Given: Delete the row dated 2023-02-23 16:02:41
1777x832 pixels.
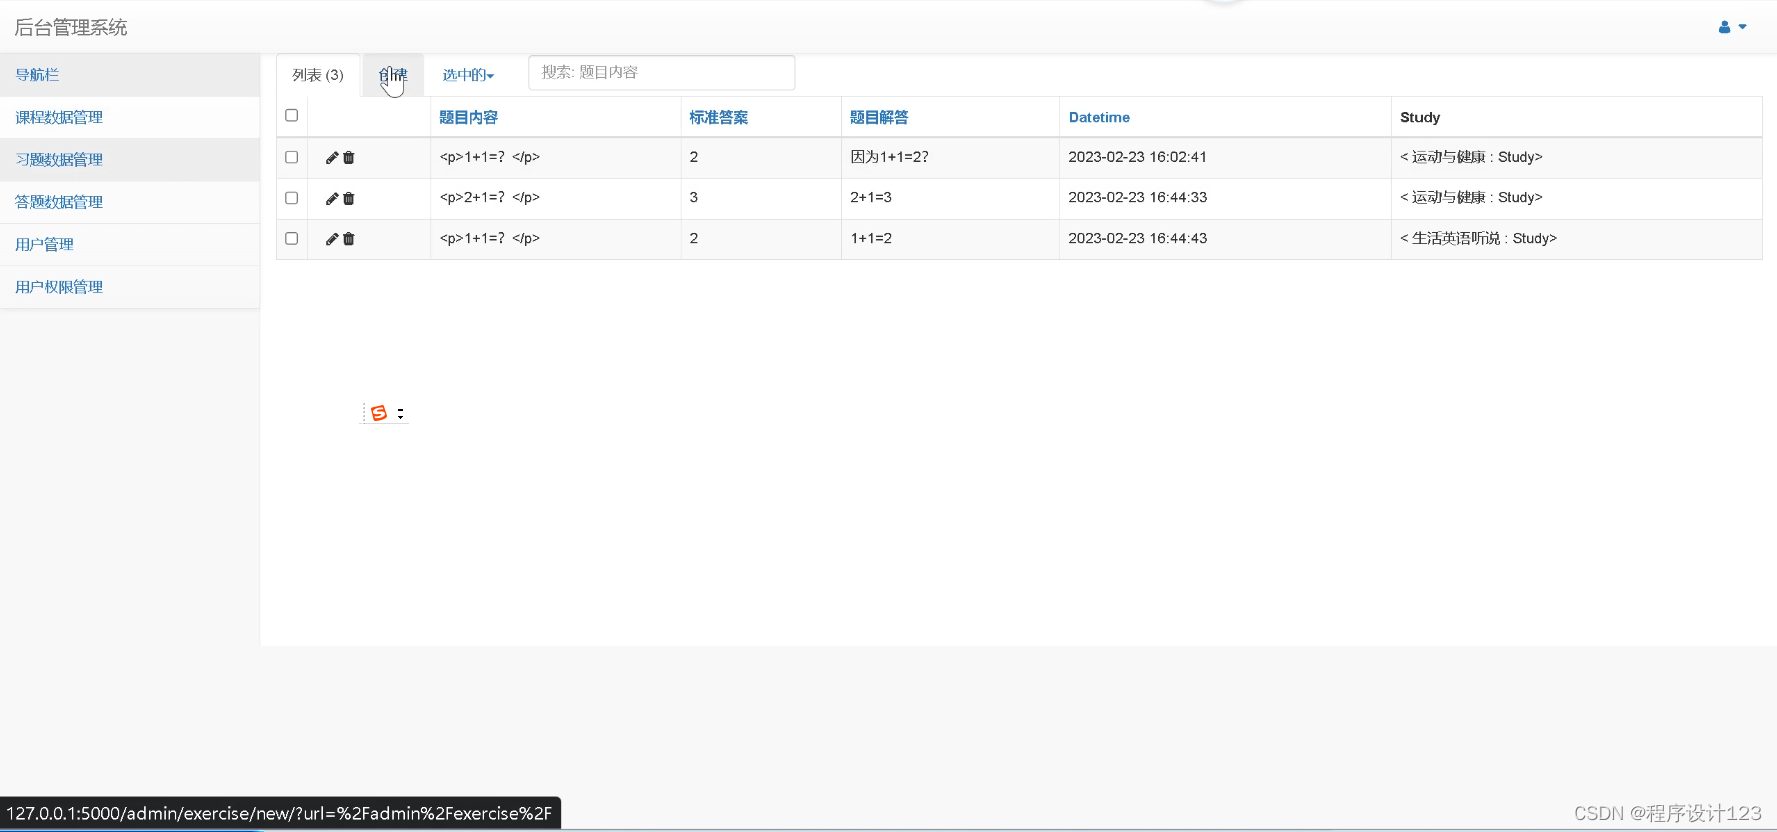Looking at the screenshot, I should click(349, 158).
